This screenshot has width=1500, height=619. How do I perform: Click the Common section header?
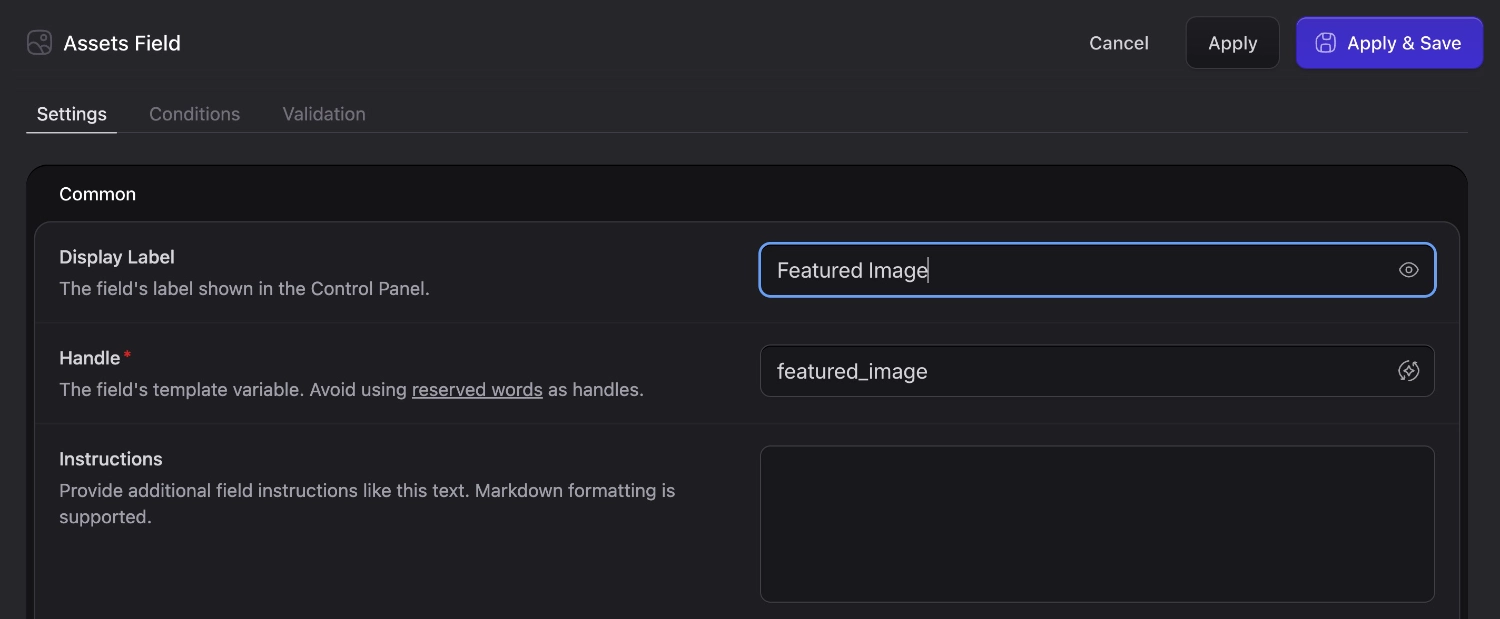[x=97, y=193]
